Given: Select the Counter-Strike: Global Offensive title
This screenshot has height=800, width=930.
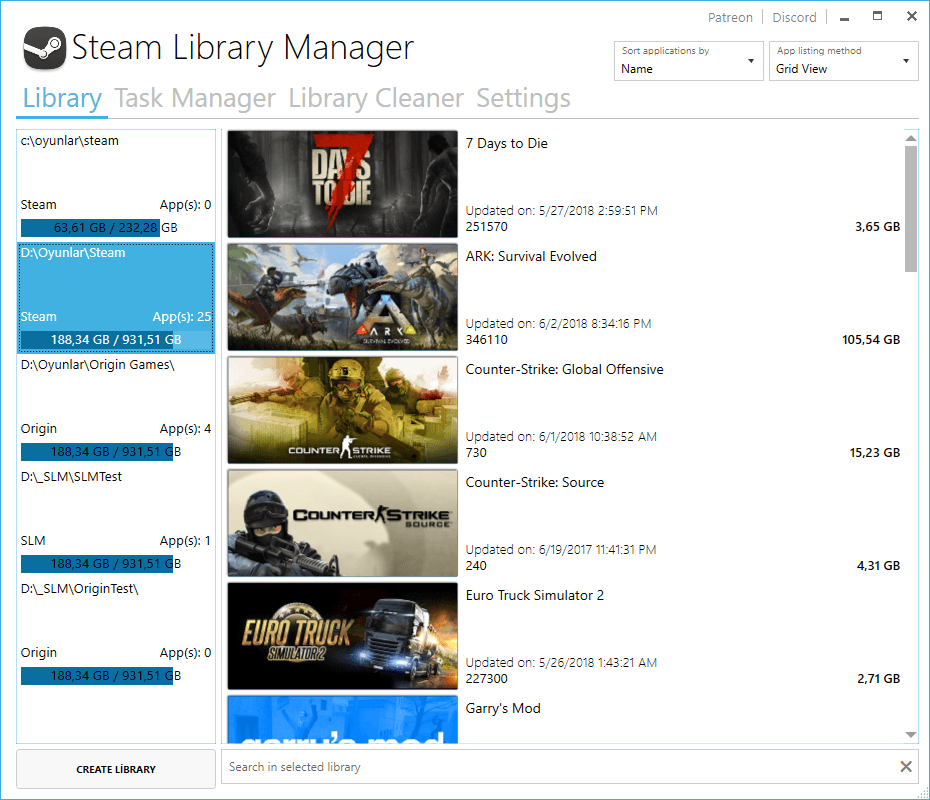Looking at the screenshot, I should point(564,369).
